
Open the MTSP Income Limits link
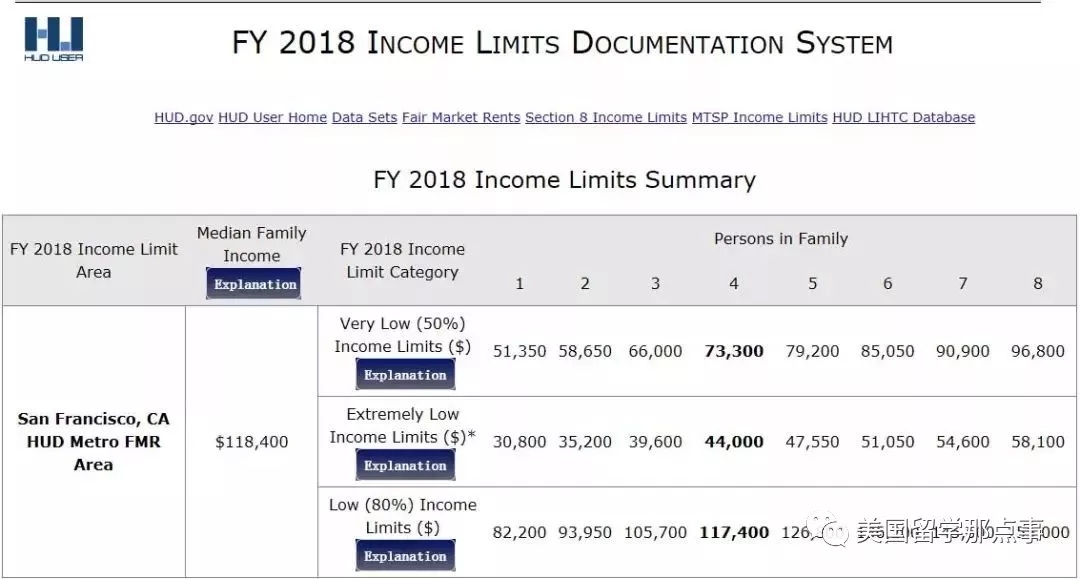click(760, 117)
